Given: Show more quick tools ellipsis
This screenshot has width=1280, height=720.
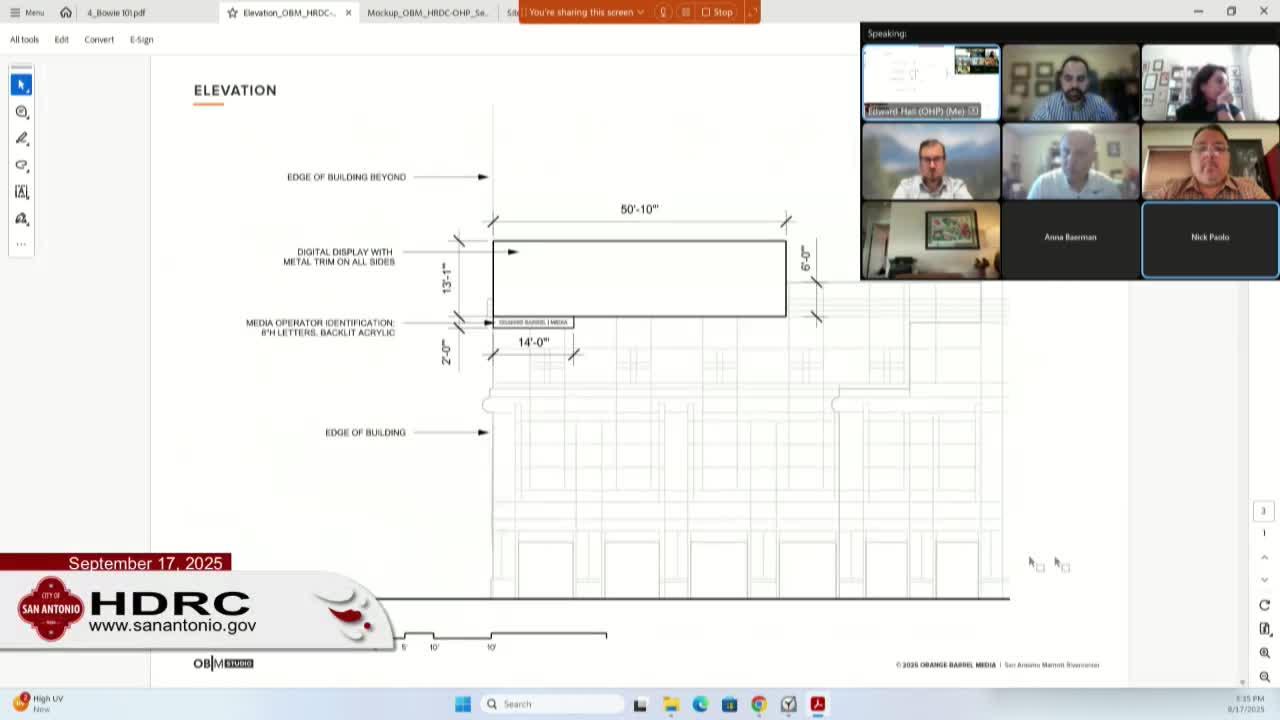Looking at the screenshot, I should 22,244.
